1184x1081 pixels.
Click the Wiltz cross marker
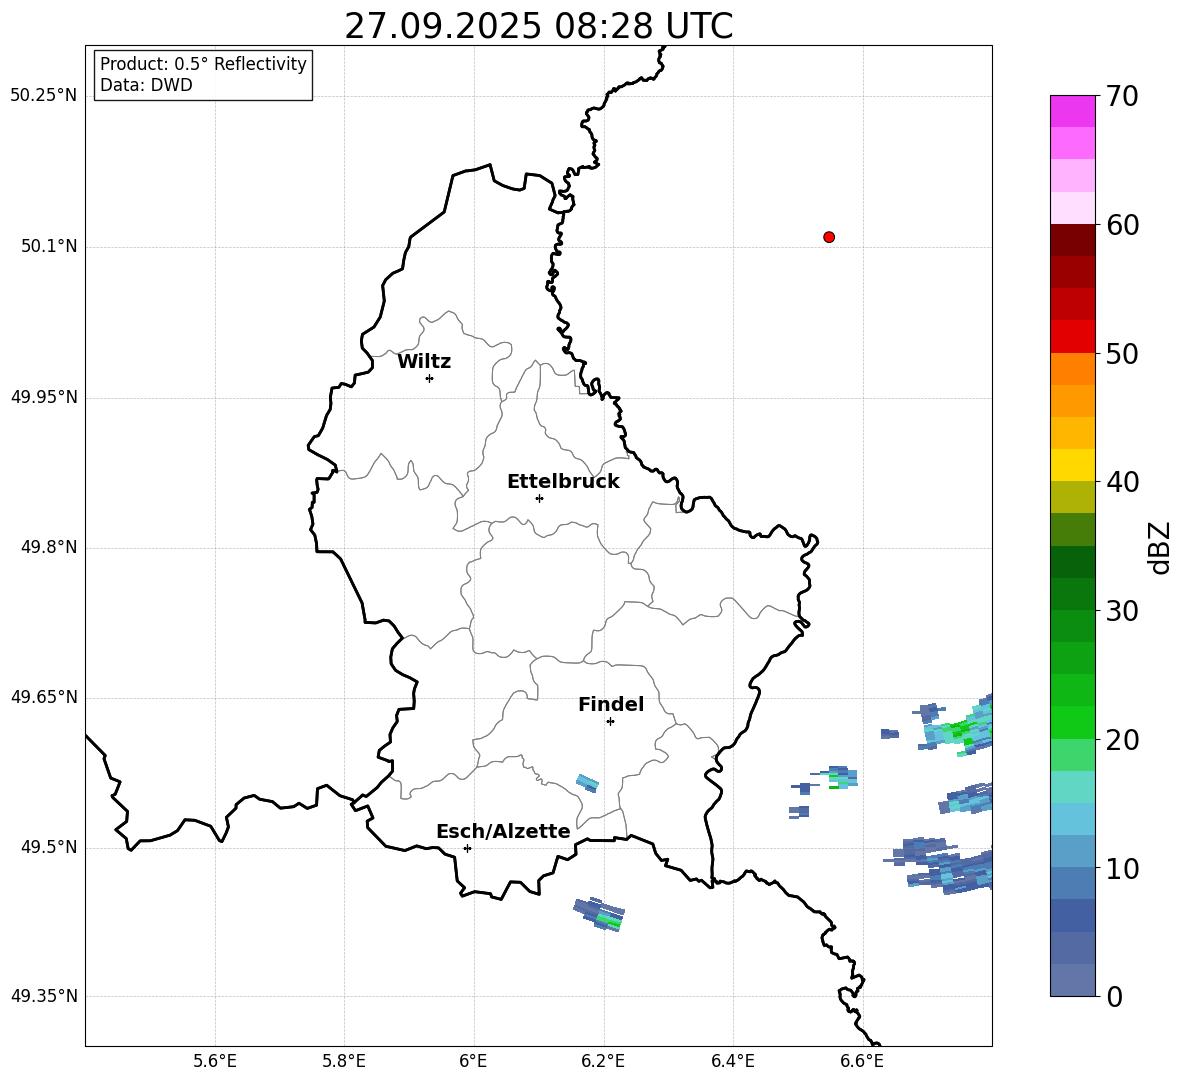429,378
